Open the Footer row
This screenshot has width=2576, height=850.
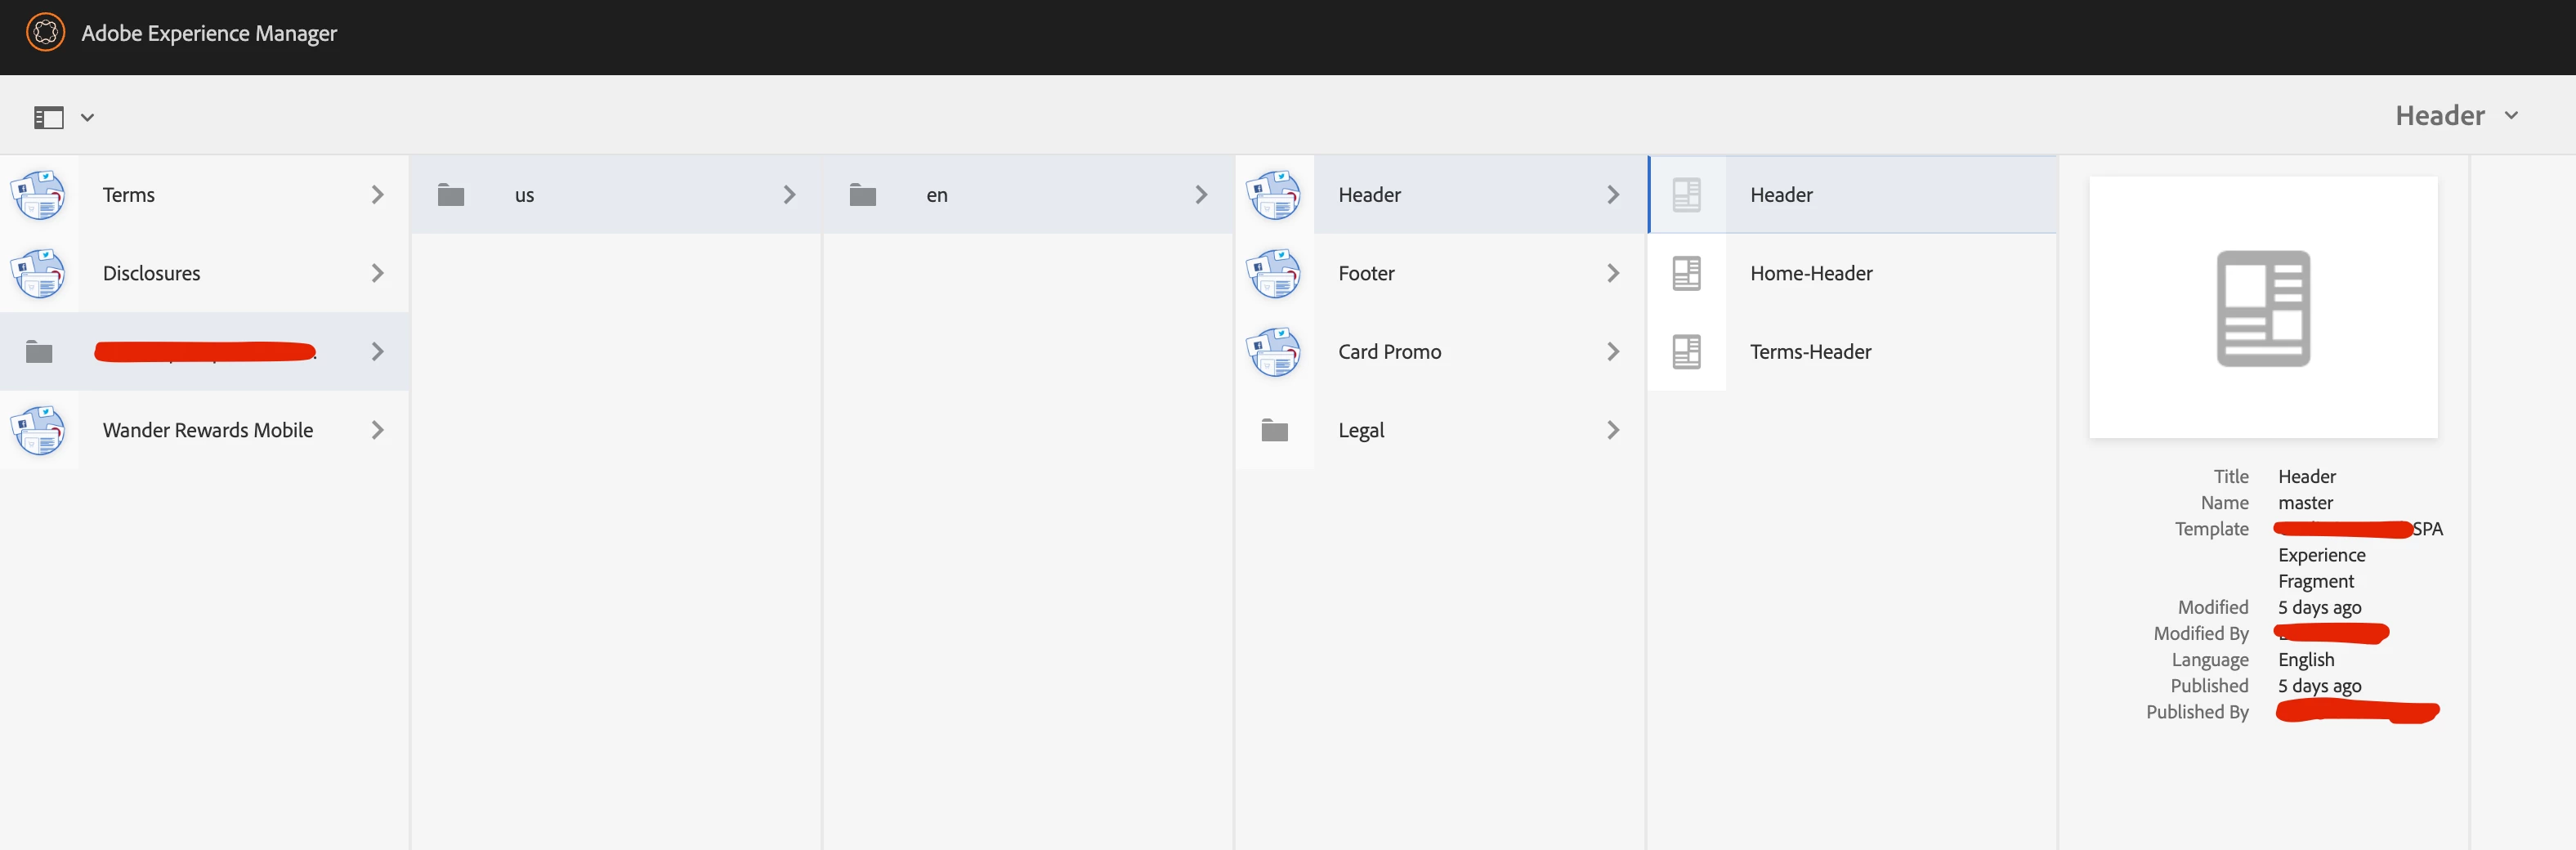pyautogui.click(x=1440, y=273)
